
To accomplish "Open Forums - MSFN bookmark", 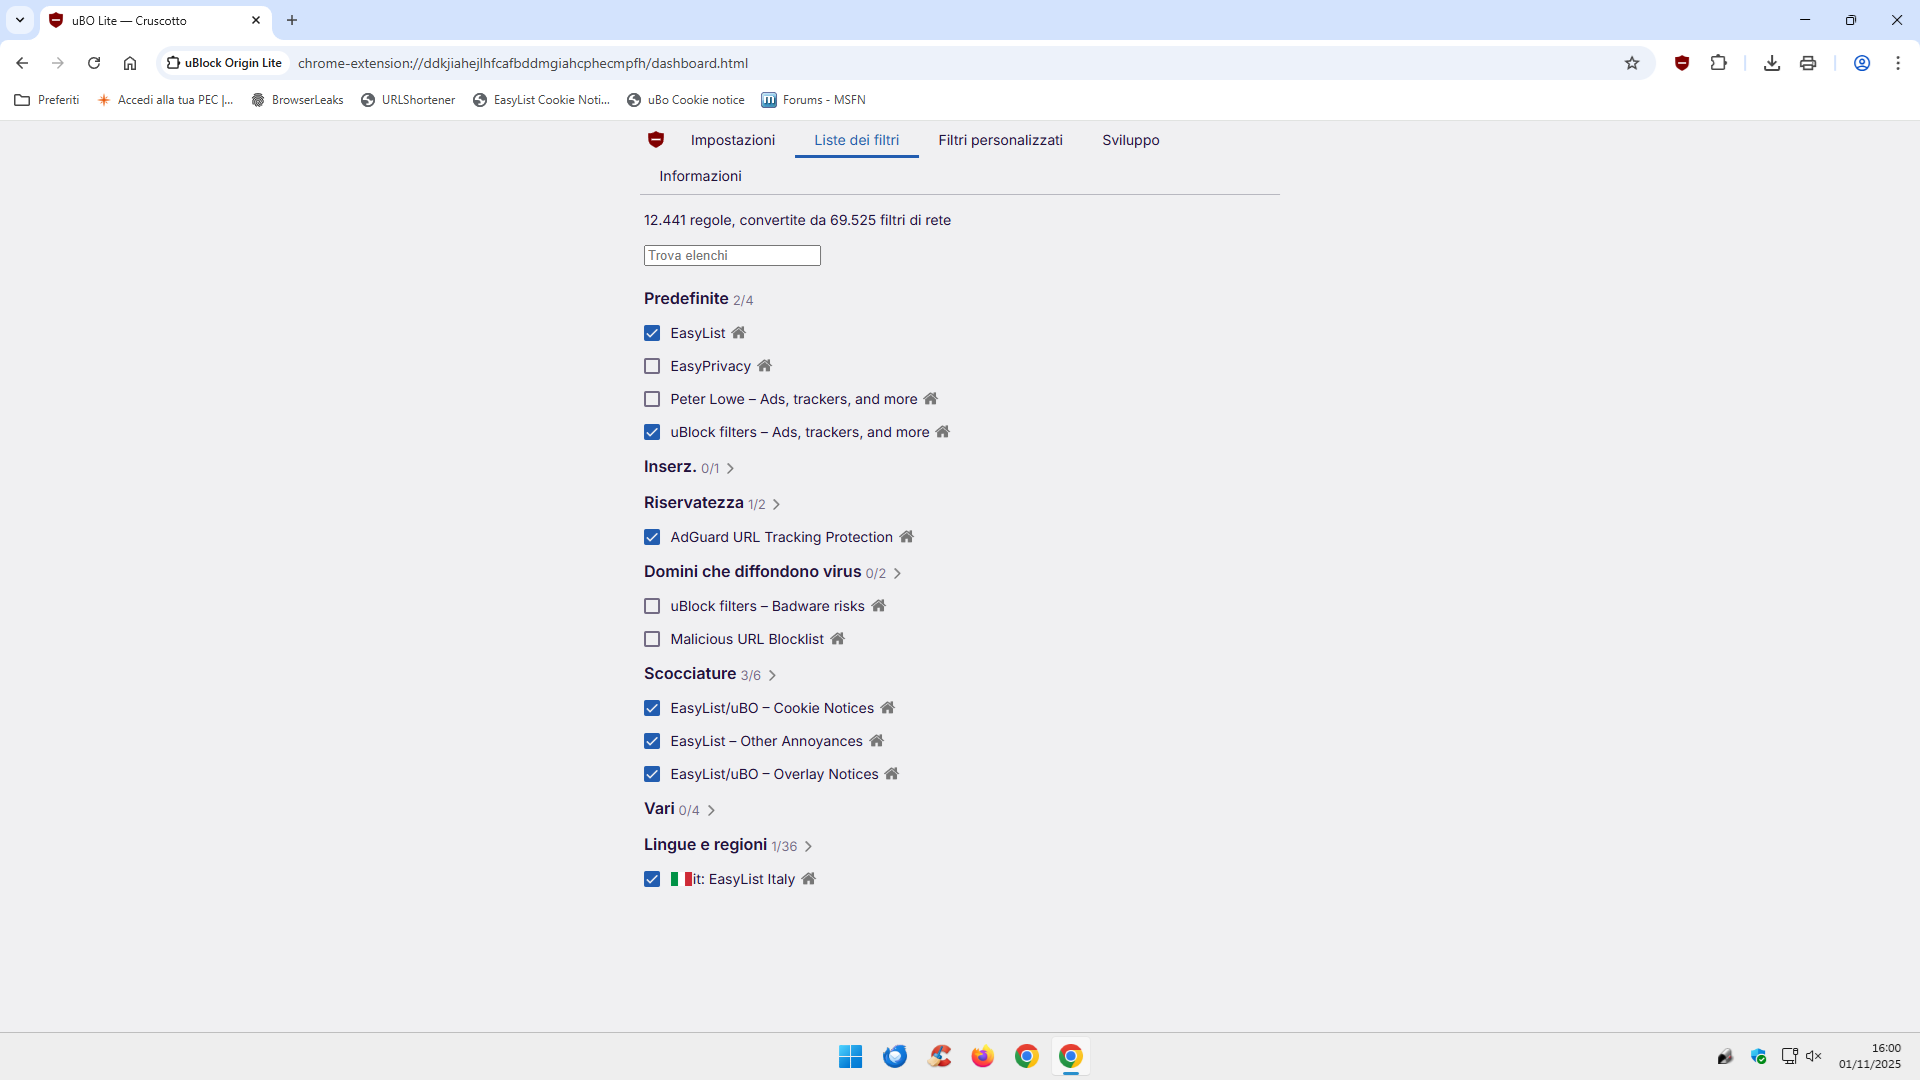I will 814,100.
